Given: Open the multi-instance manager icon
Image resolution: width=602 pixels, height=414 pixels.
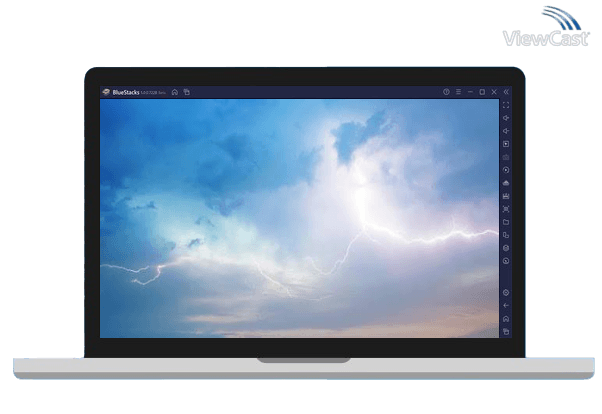Looking at the screenshot, I should point(506,235).
